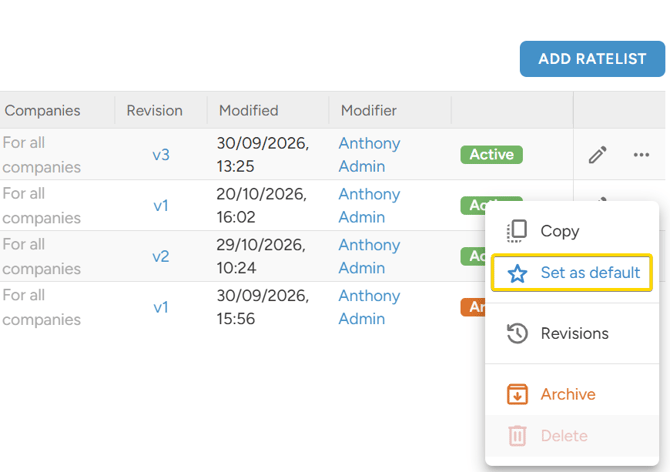Open Anthony Admin link in v2 row
670x472 pixels.
point(369,256)
